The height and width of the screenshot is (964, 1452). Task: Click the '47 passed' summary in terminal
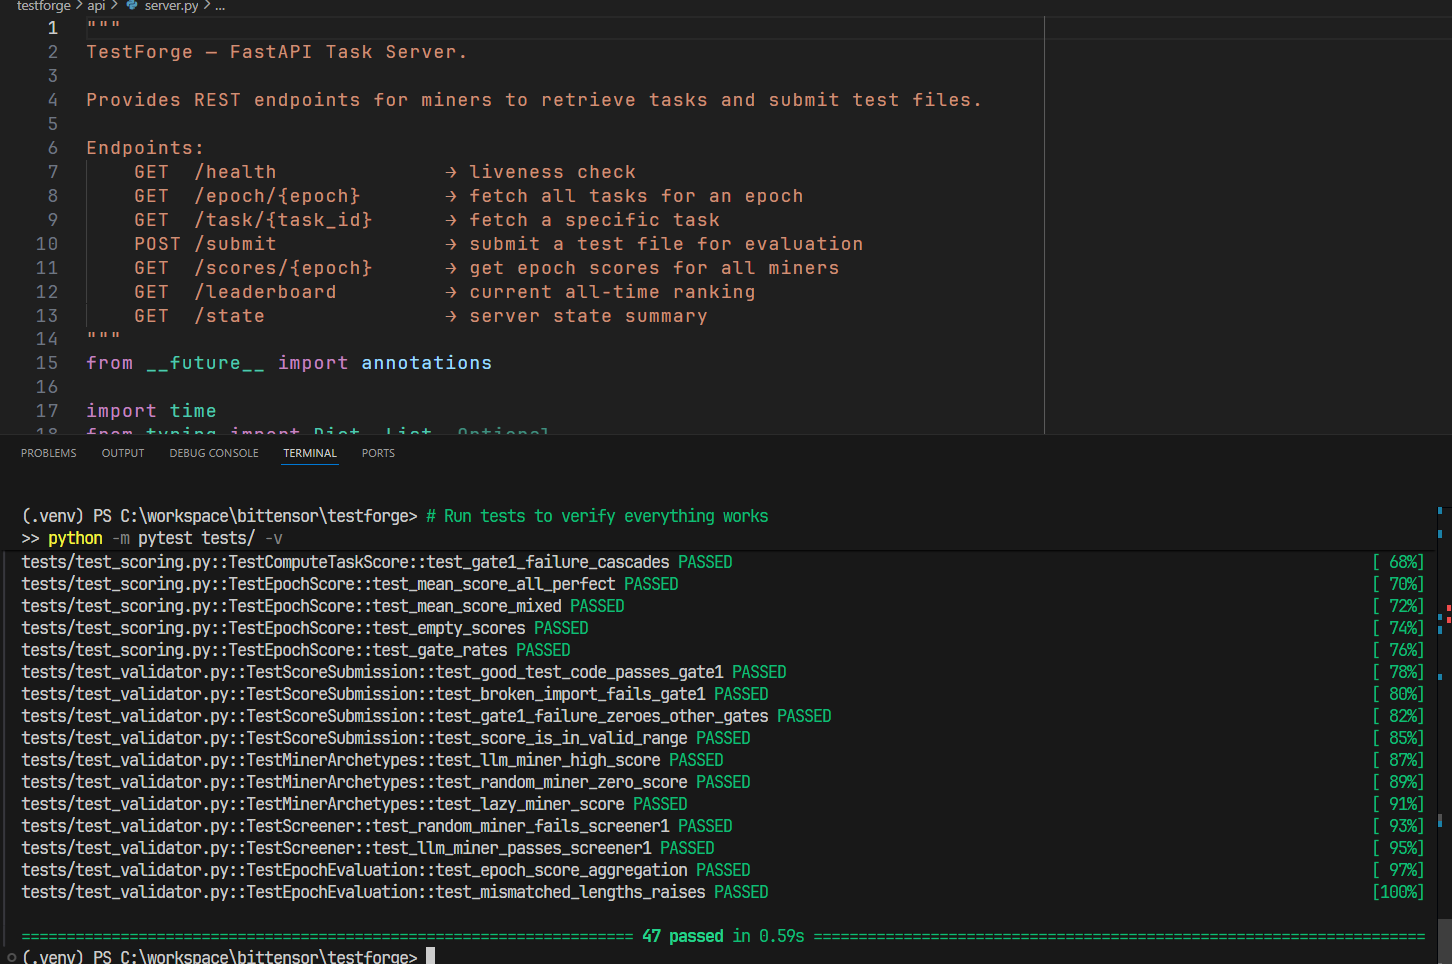coord(682,936)
